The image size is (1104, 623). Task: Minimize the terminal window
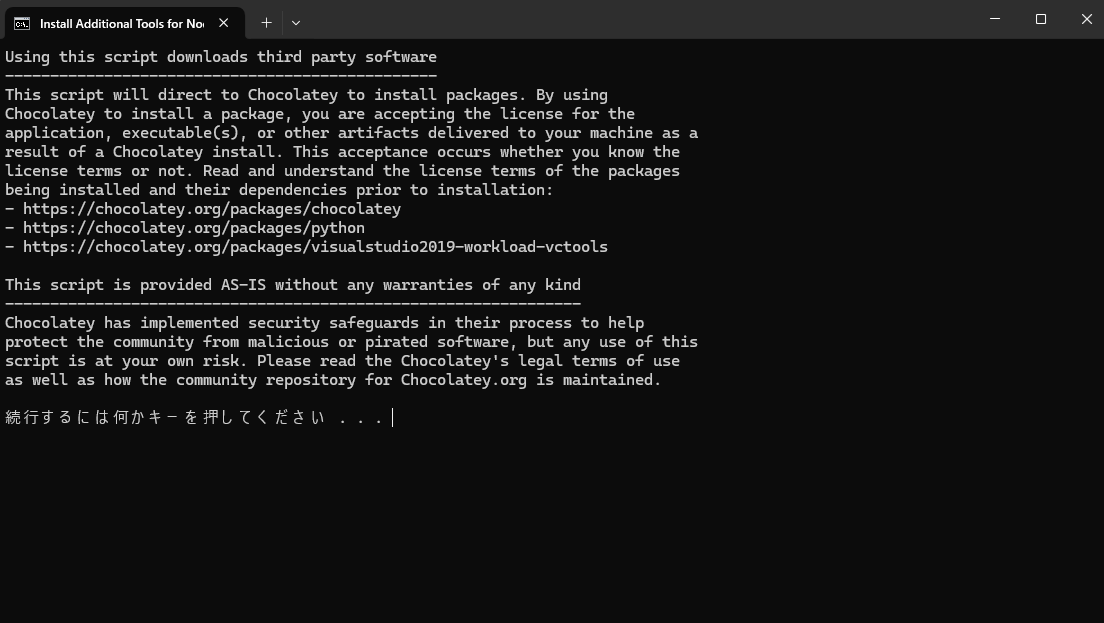click(993, 19)
